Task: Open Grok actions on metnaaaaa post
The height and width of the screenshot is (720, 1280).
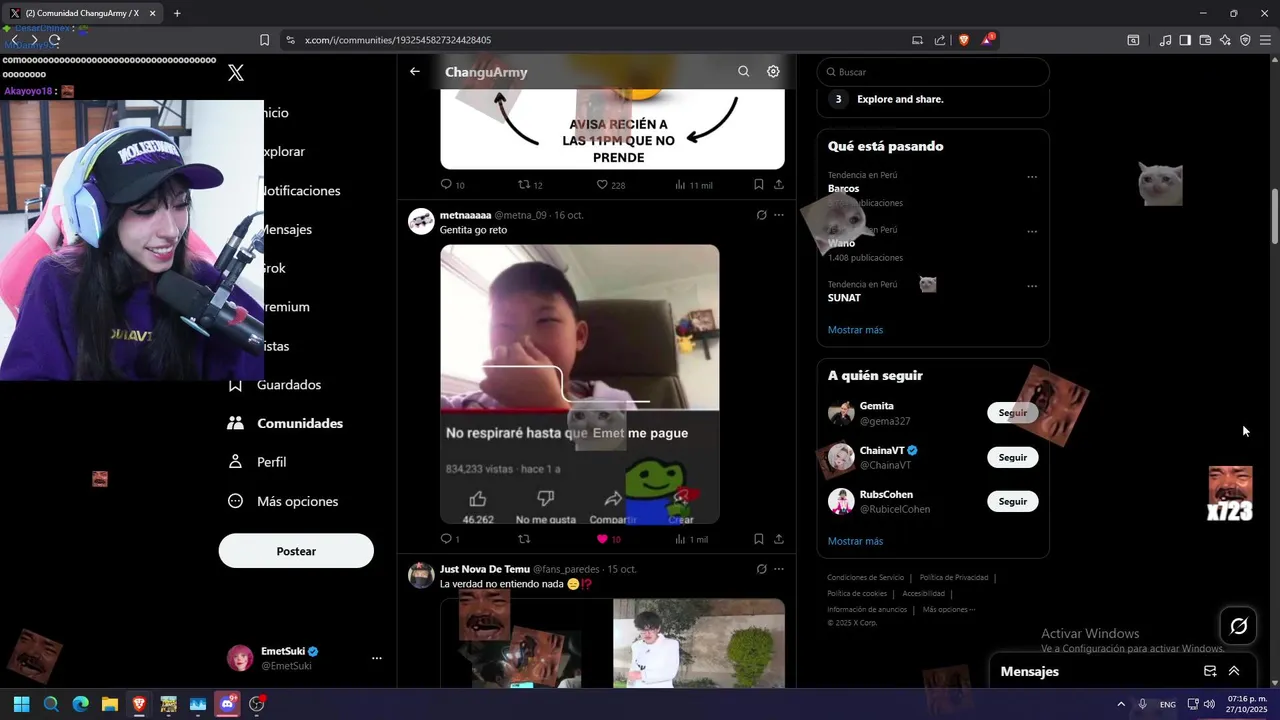Action: tap(761, 215)
